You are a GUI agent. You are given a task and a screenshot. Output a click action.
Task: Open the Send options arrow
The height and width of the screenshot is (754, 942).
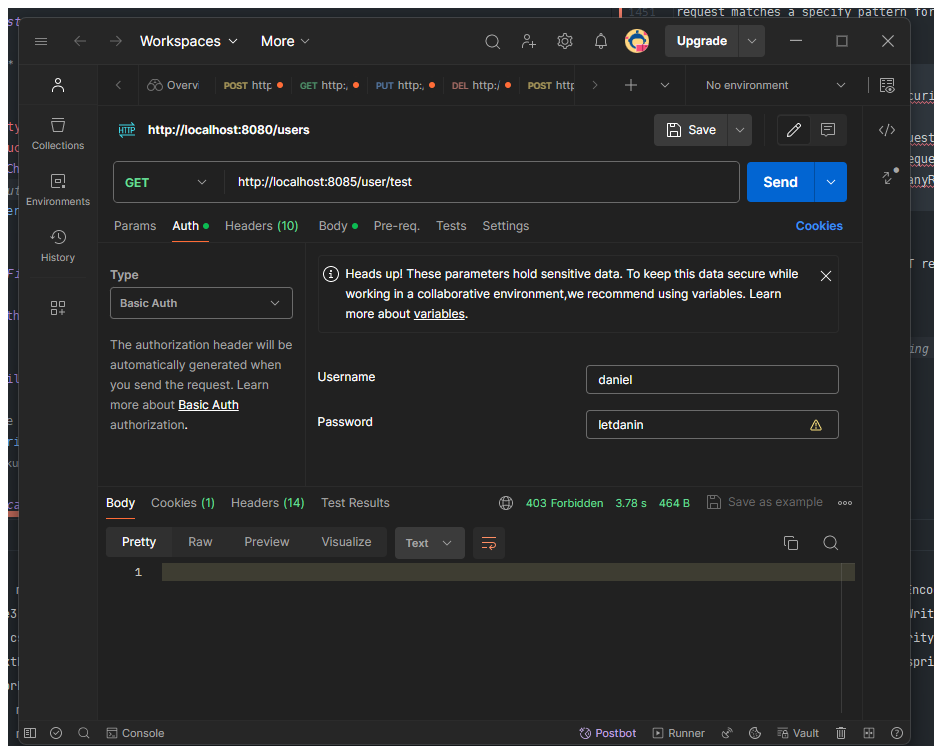(830, 182)
